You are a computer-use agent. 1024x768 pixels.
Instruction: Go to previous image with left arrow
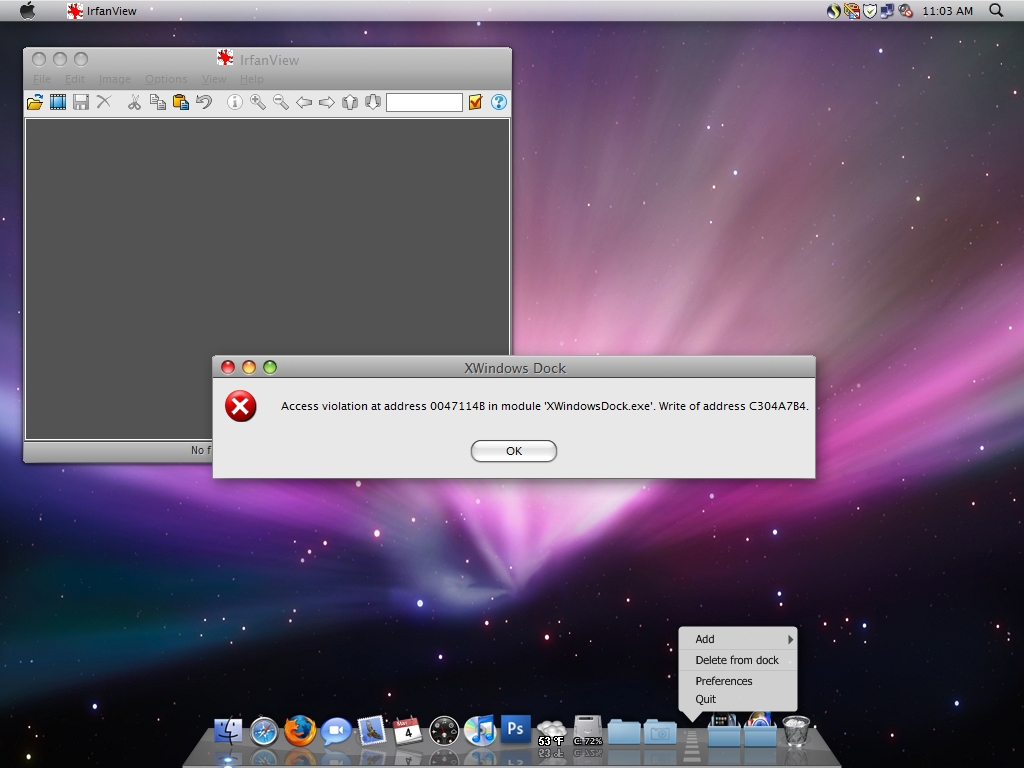pyautogui.click(x=304, y=102)
